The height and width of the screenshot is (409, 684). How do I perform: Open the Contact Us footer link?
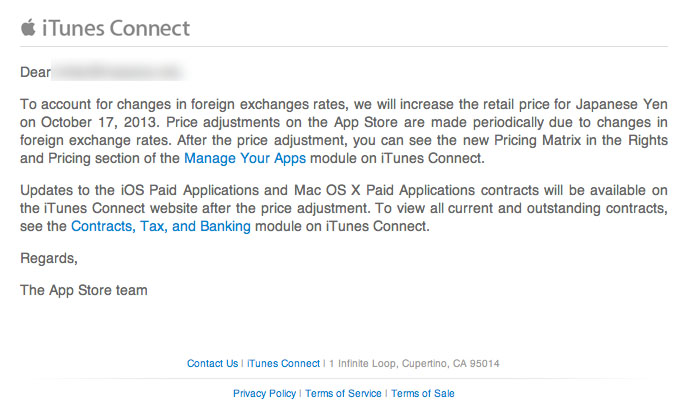(212, 363)
